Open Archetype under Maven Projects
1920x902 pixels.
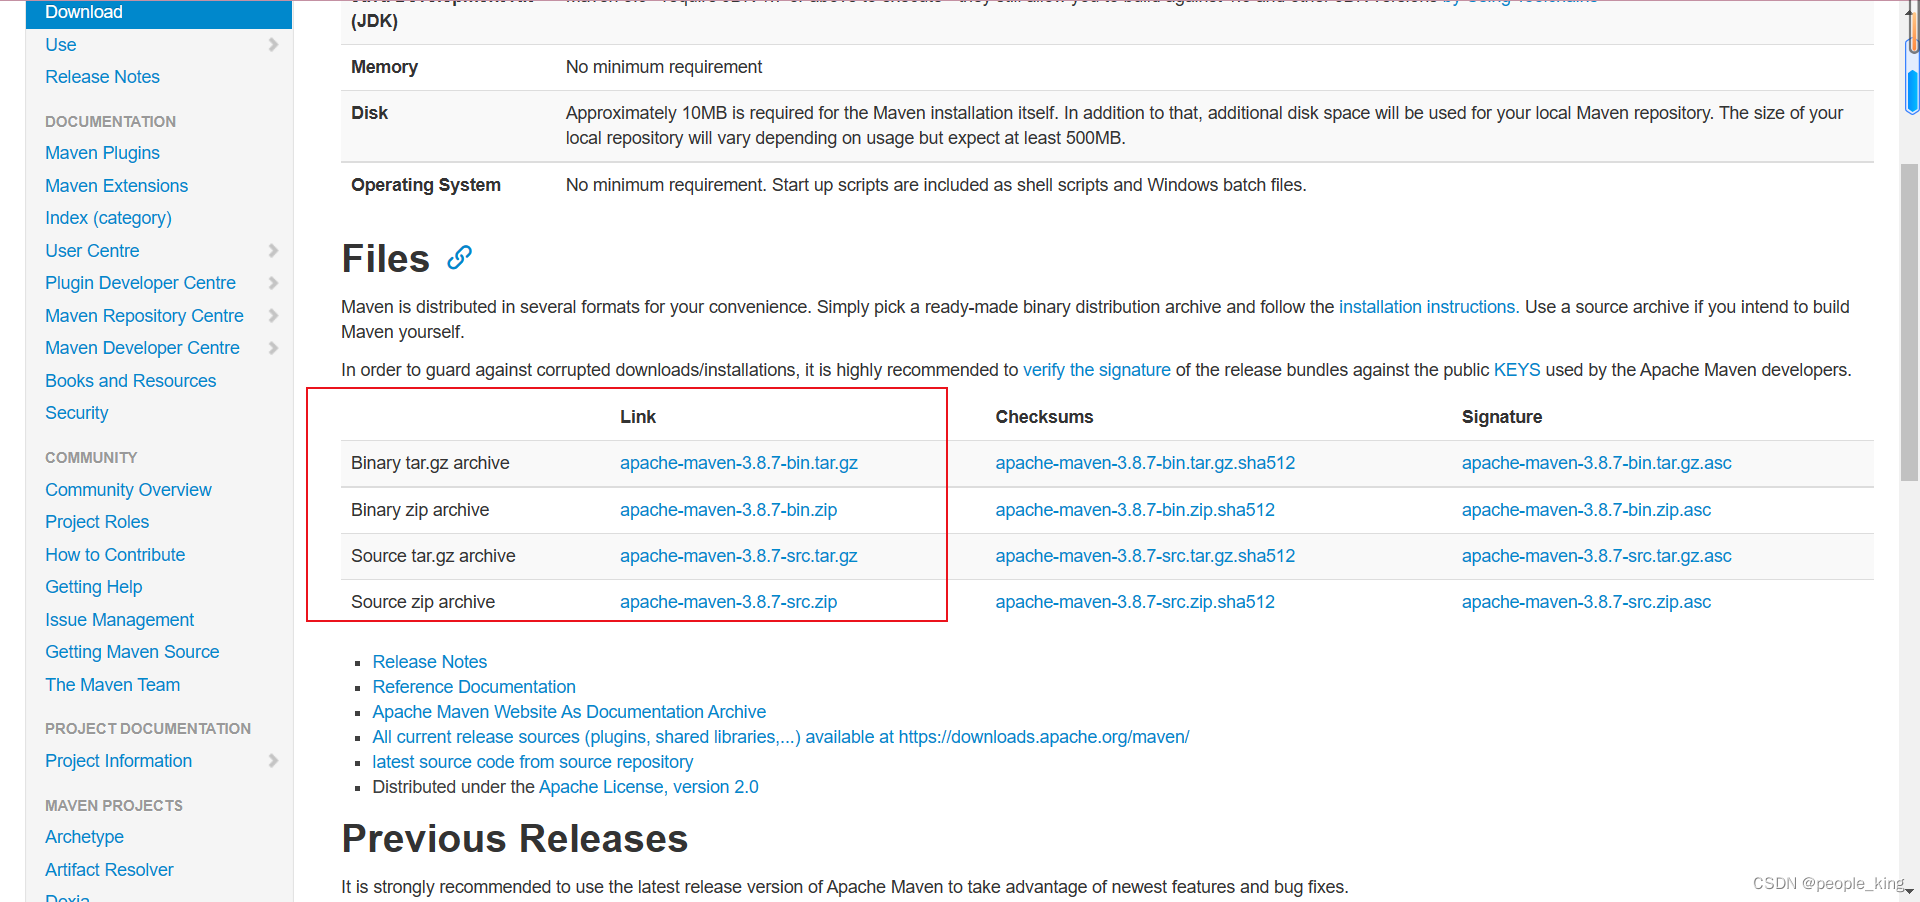84,837
